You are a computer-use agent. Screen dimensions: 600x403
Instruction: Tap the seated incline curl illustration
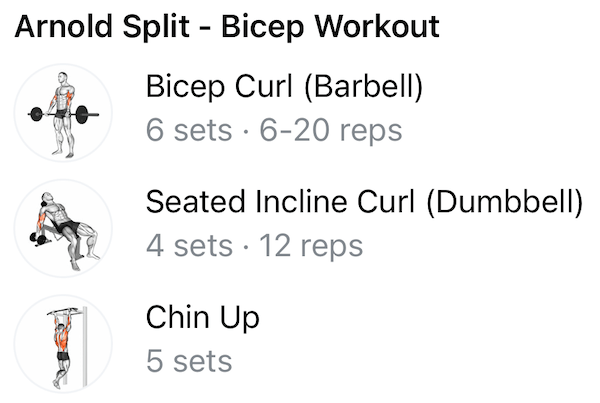click(63, 229)
